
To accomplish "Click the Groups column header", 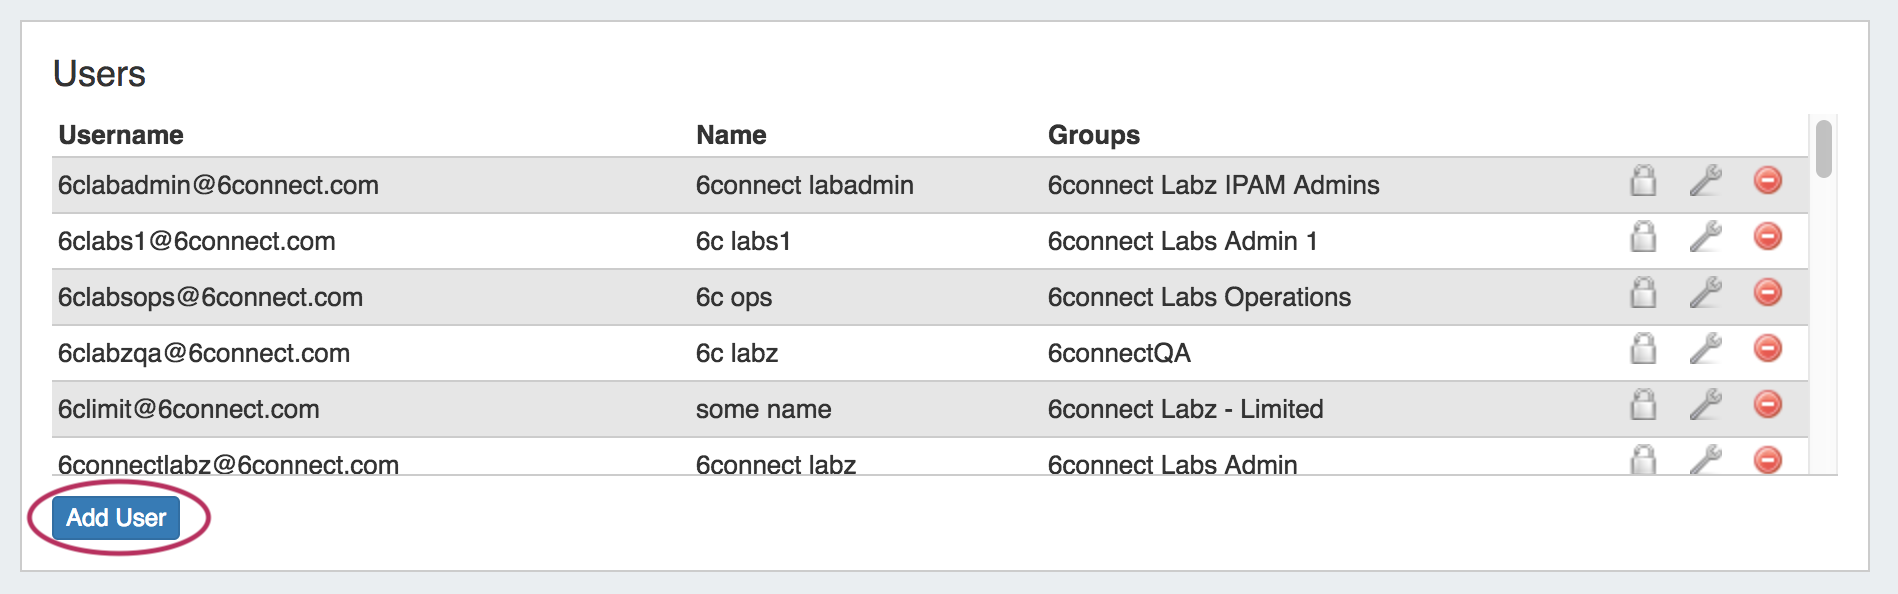I will click(x=1093, y=135).
